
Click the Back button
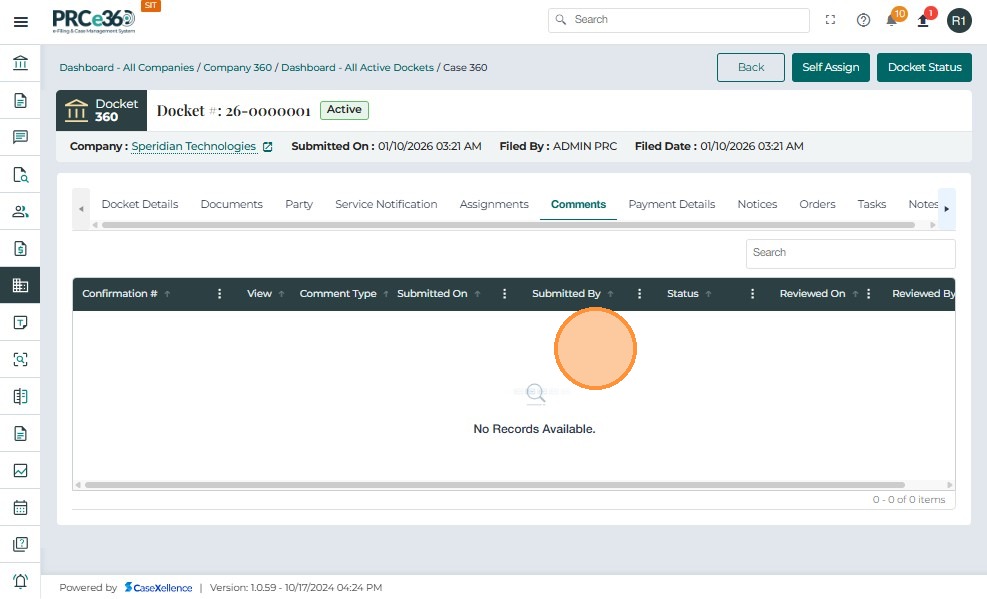[751, 67]
